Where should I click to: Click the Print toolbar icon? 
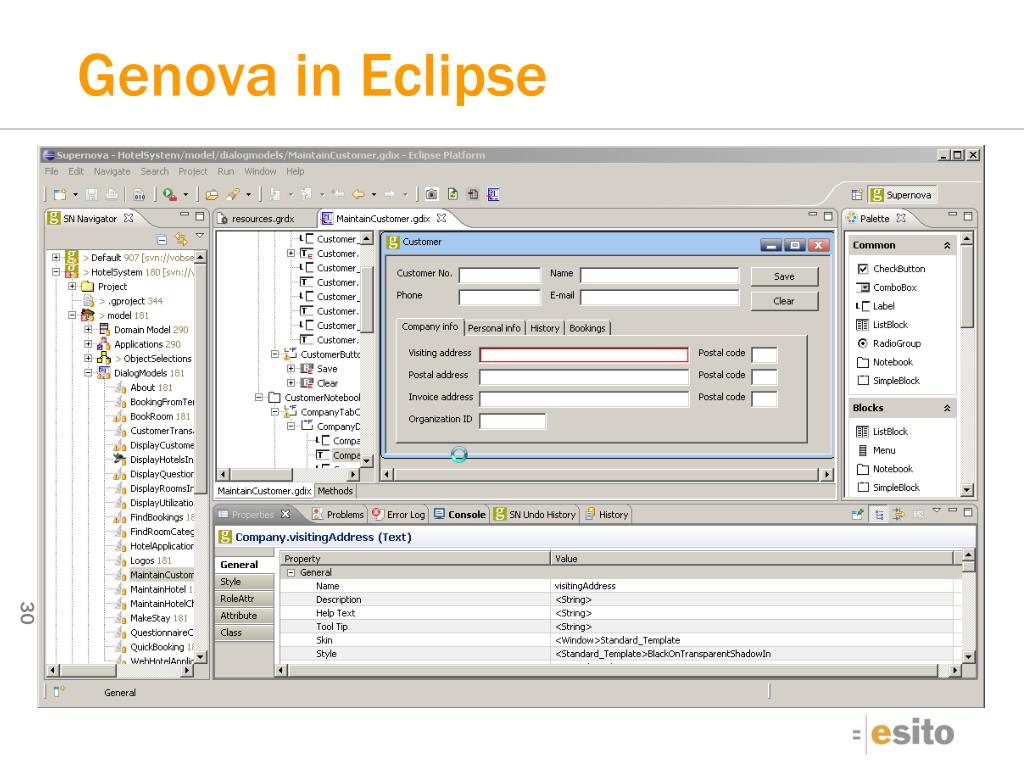point(112,194)
